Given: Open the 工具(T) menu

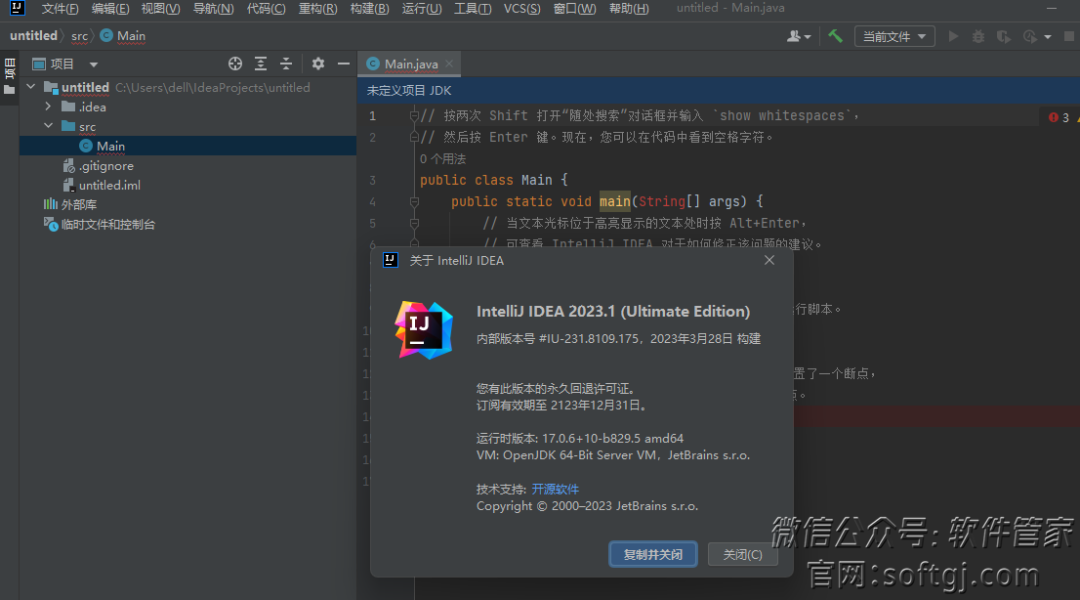Looking at the screenshot, I should 472,9.
